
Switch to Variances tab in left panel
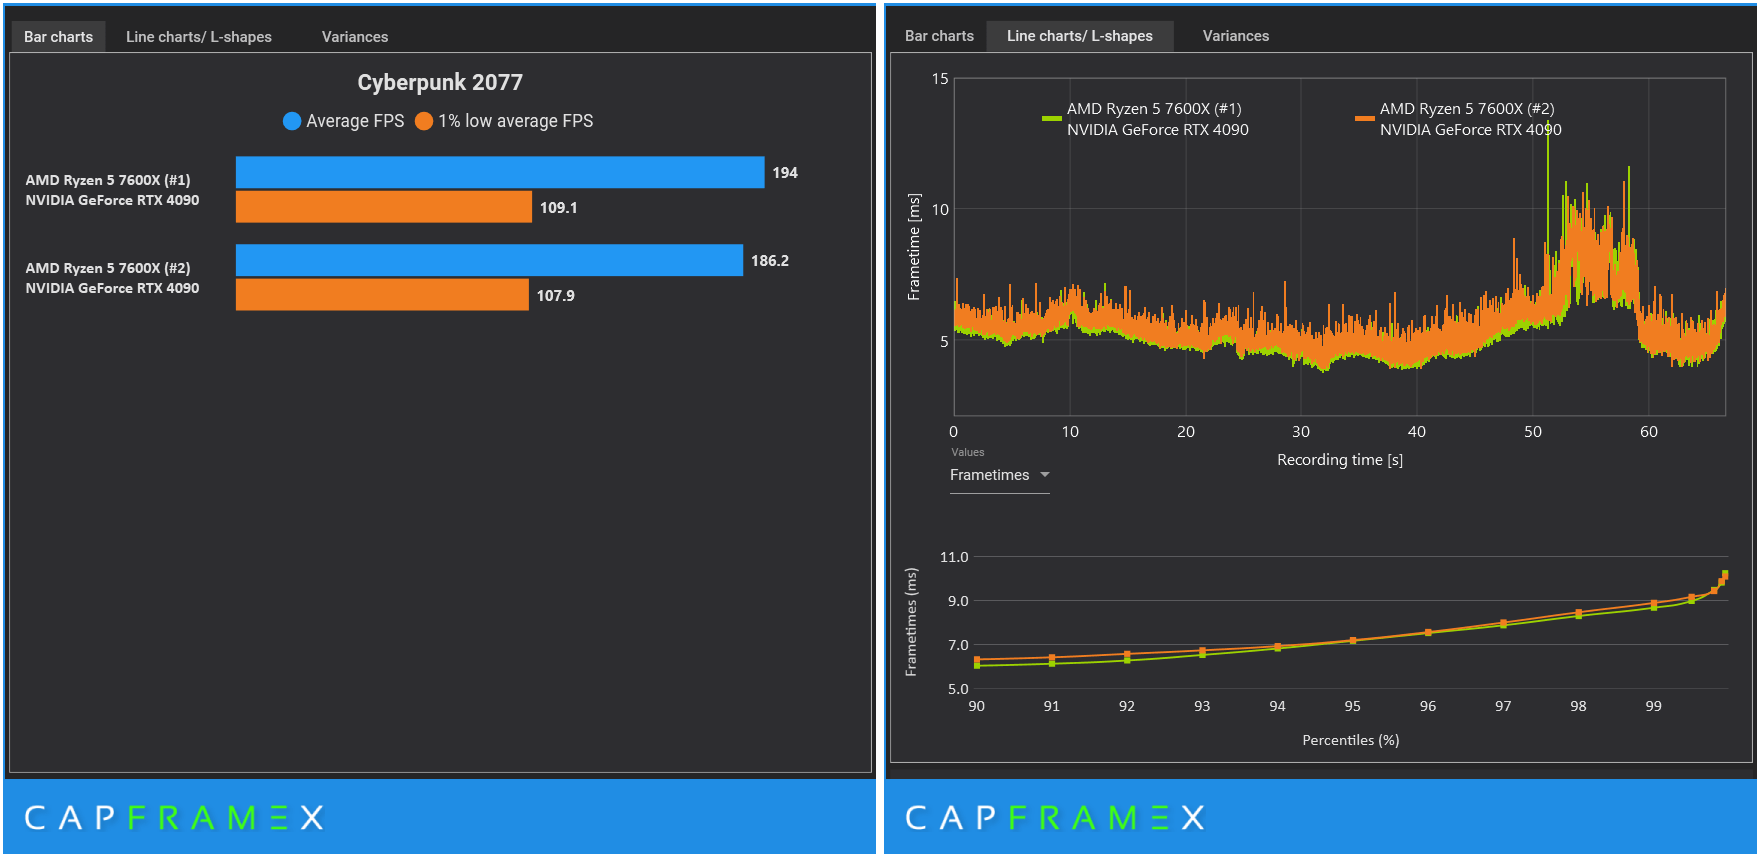click(x=355, y=37)
